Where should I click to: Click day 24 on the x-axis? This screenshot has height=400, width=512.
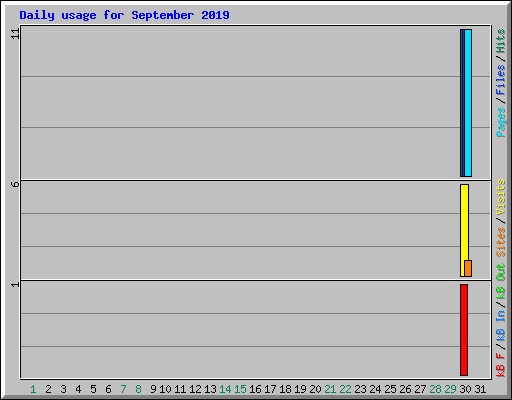[x=375, y=389]
